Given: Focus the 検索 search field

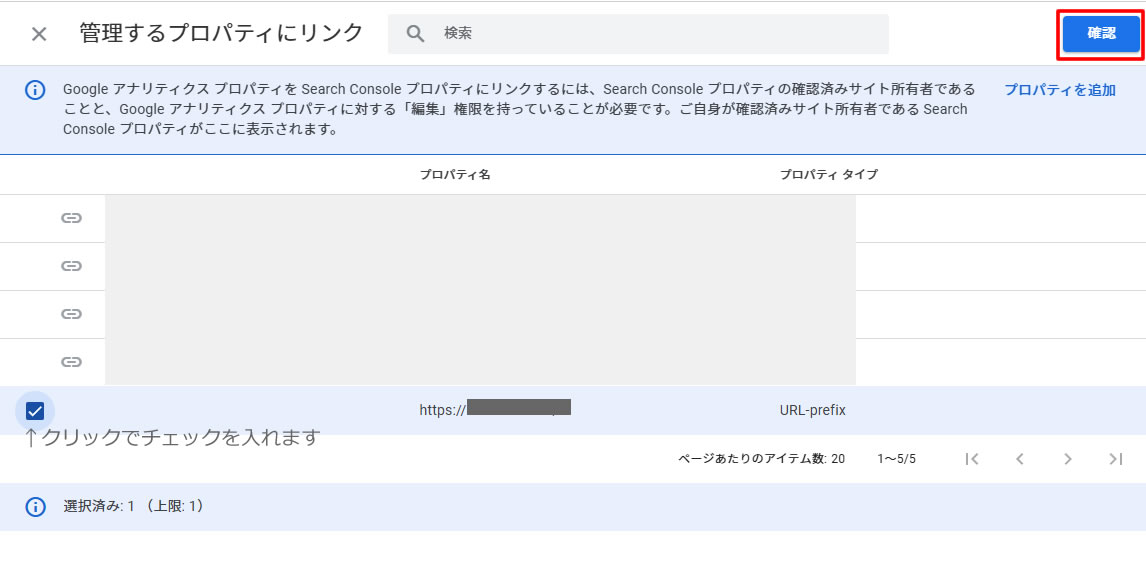Looking at the screenshot, I should 638,34.
